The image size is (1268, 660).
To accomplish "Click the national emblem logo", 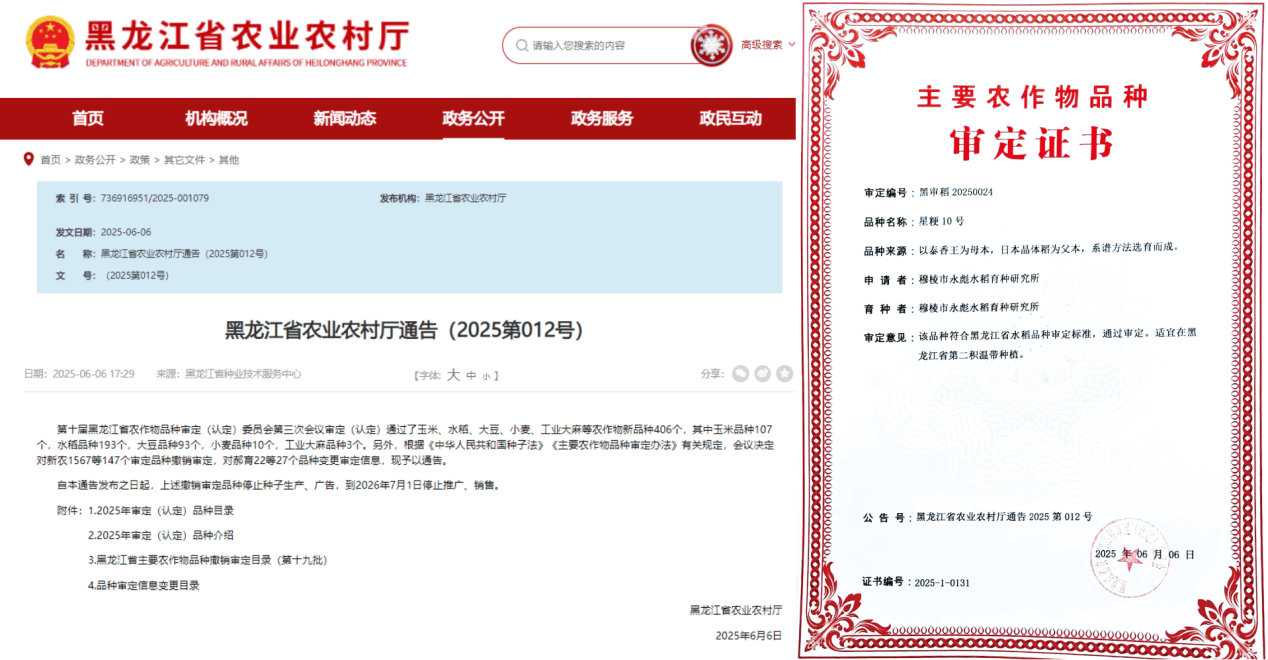I will coord(50,42).
